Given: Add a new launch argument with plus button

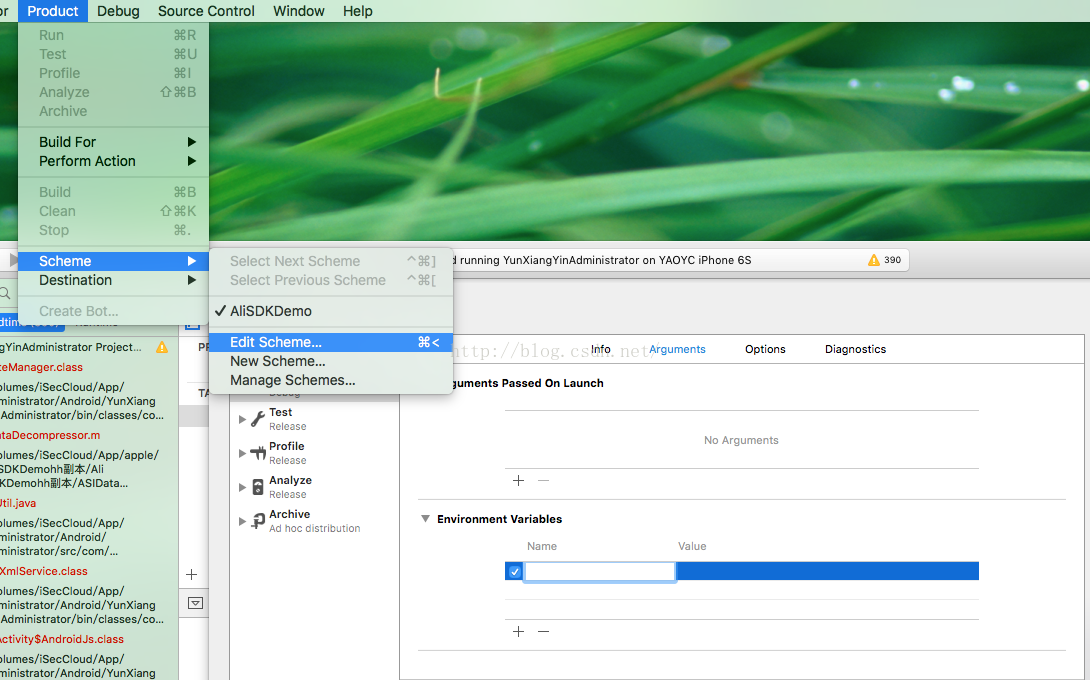Looking at the screenshot, I should coord(519,480).
